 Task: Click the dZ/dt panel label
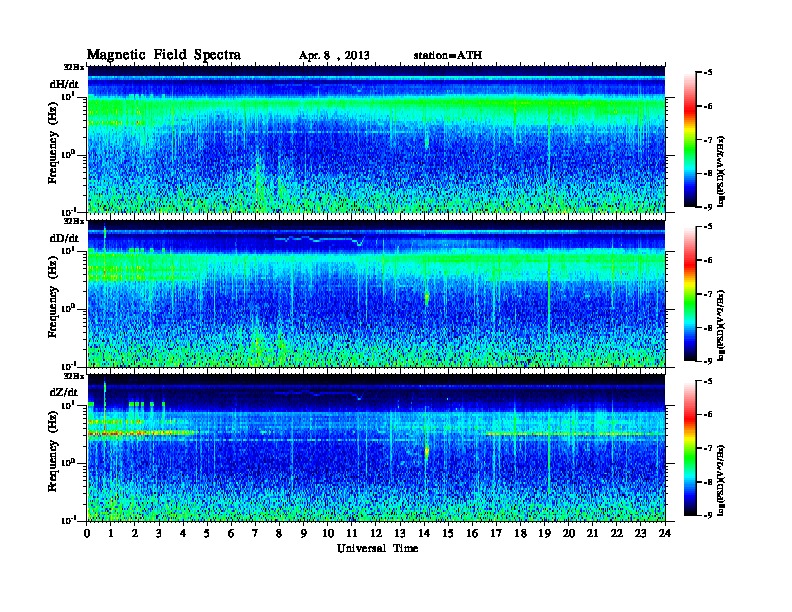pos(64,392)
